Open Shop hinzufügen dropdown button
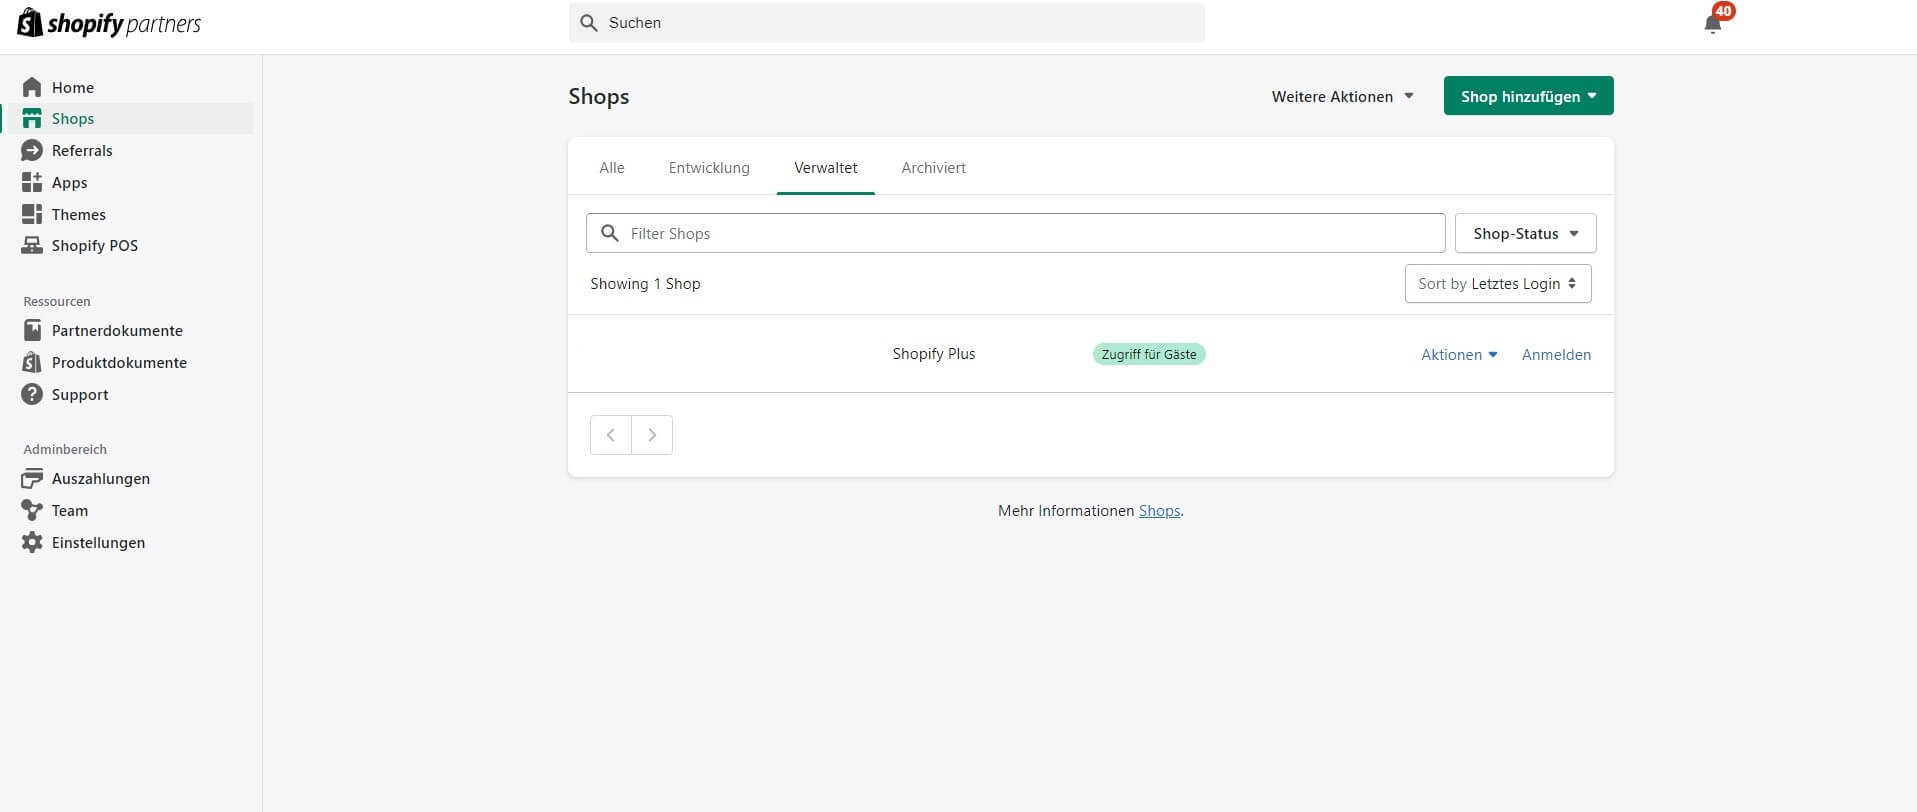 pos(1528,96)
